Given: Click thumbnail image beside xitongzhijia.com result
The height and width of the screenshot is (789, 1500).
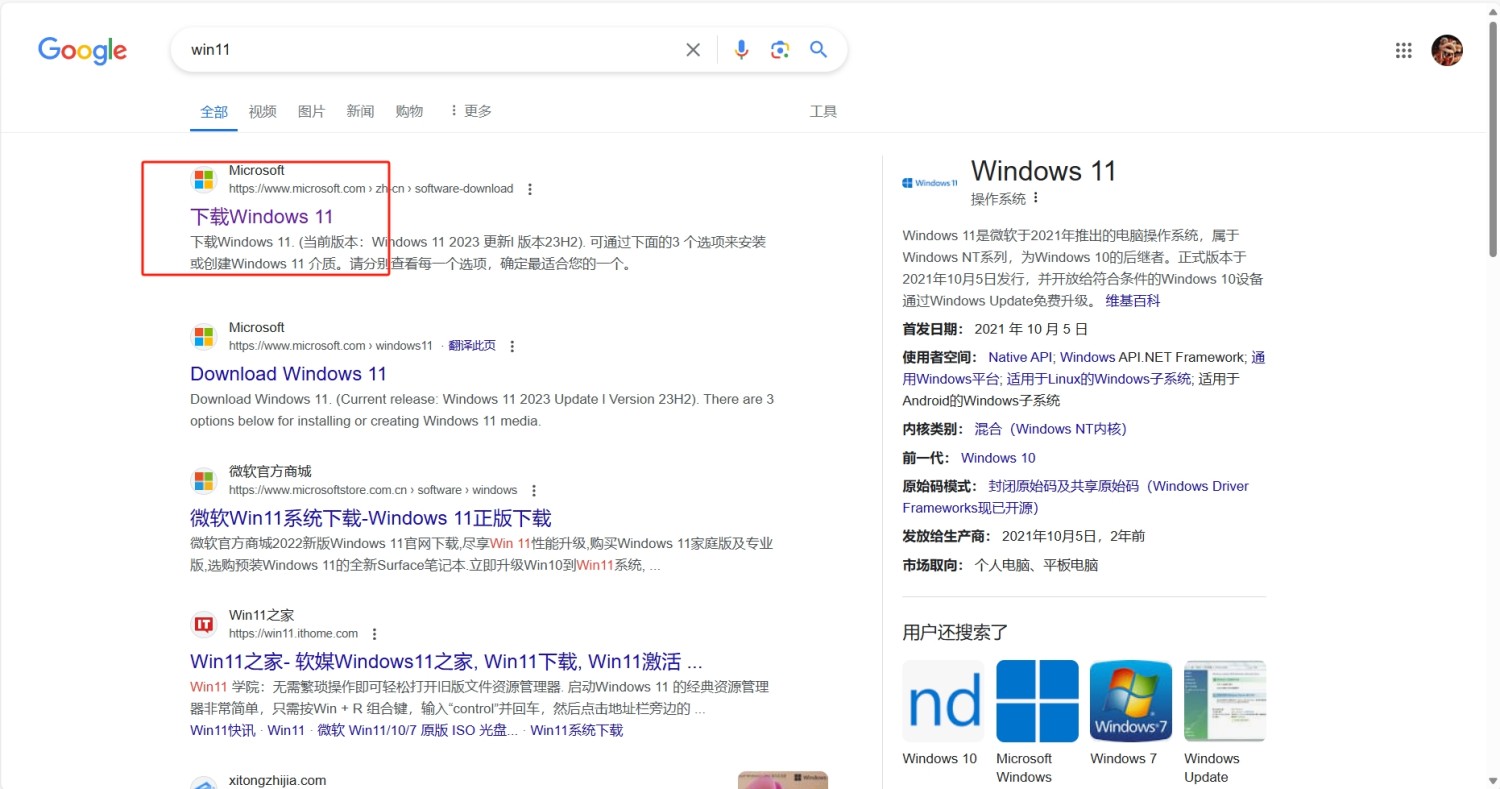Looking at the screenshot, I should tap(783, 780).
